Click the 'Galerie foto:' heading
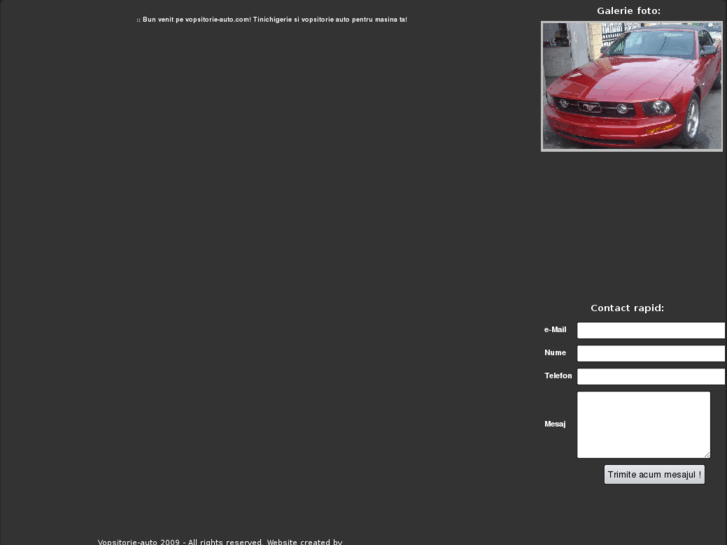The image size is (727, 545). pos(629,11)
